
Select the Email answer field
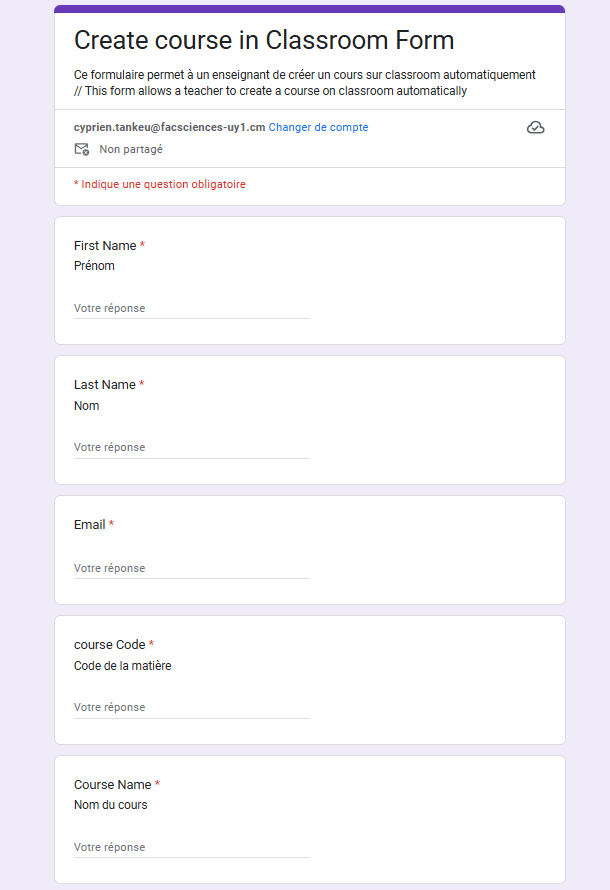tap(192, 568)
